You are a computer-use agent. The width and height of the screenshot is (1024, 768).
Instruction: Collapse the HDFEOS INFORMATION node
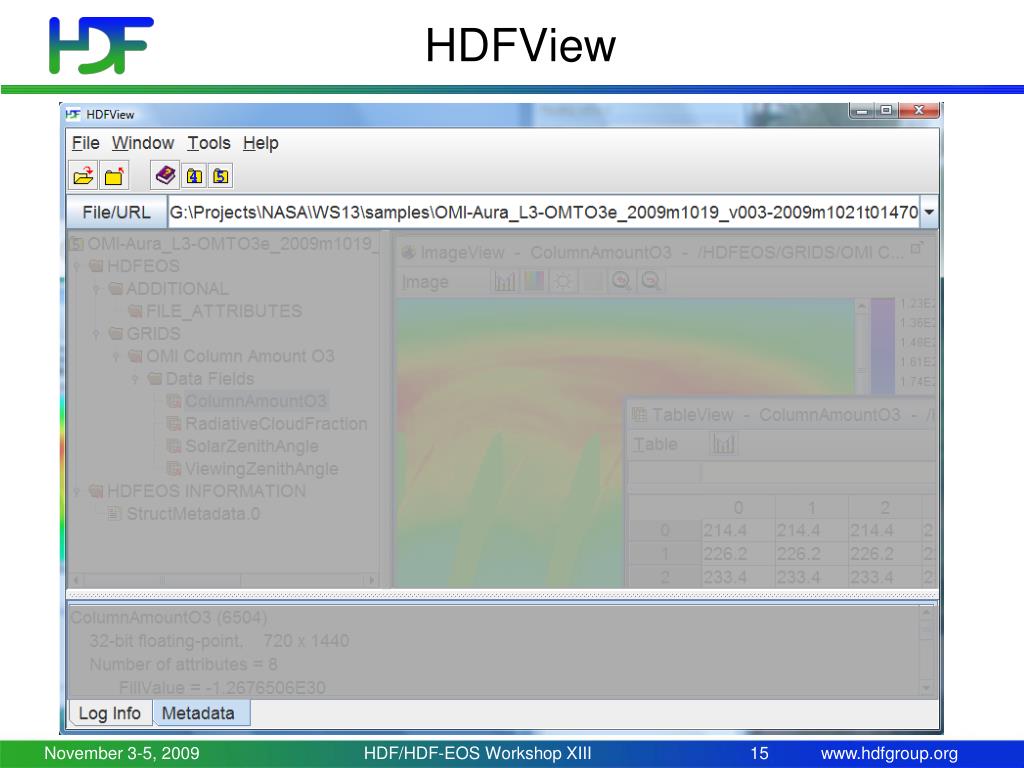point(76,491)
